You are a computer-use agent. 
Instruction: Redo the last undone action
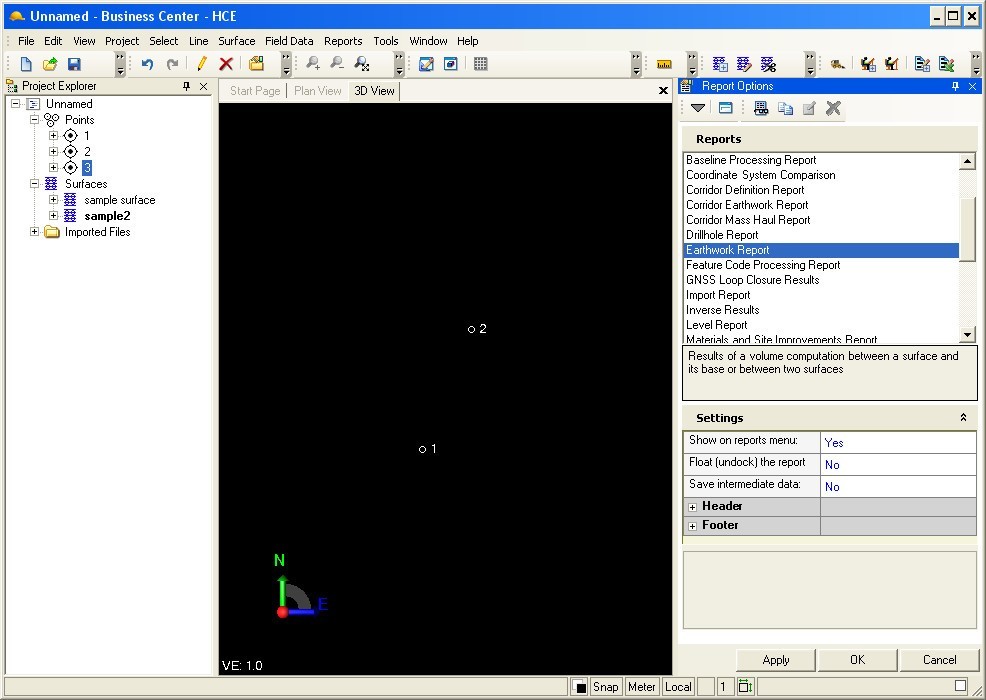click(x=172, y=64)
